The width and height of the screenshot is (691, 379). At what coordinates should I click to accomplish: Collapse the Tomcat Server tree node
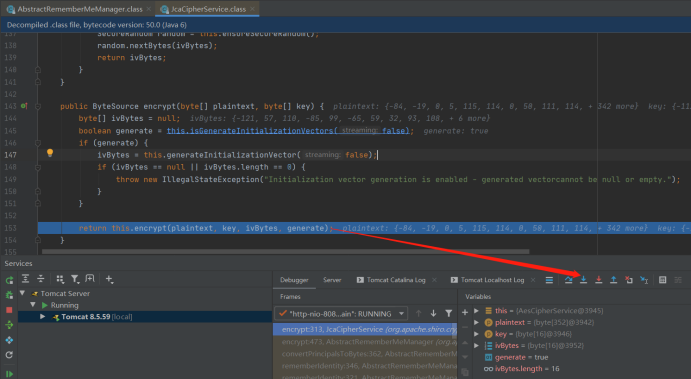(22, 293)
